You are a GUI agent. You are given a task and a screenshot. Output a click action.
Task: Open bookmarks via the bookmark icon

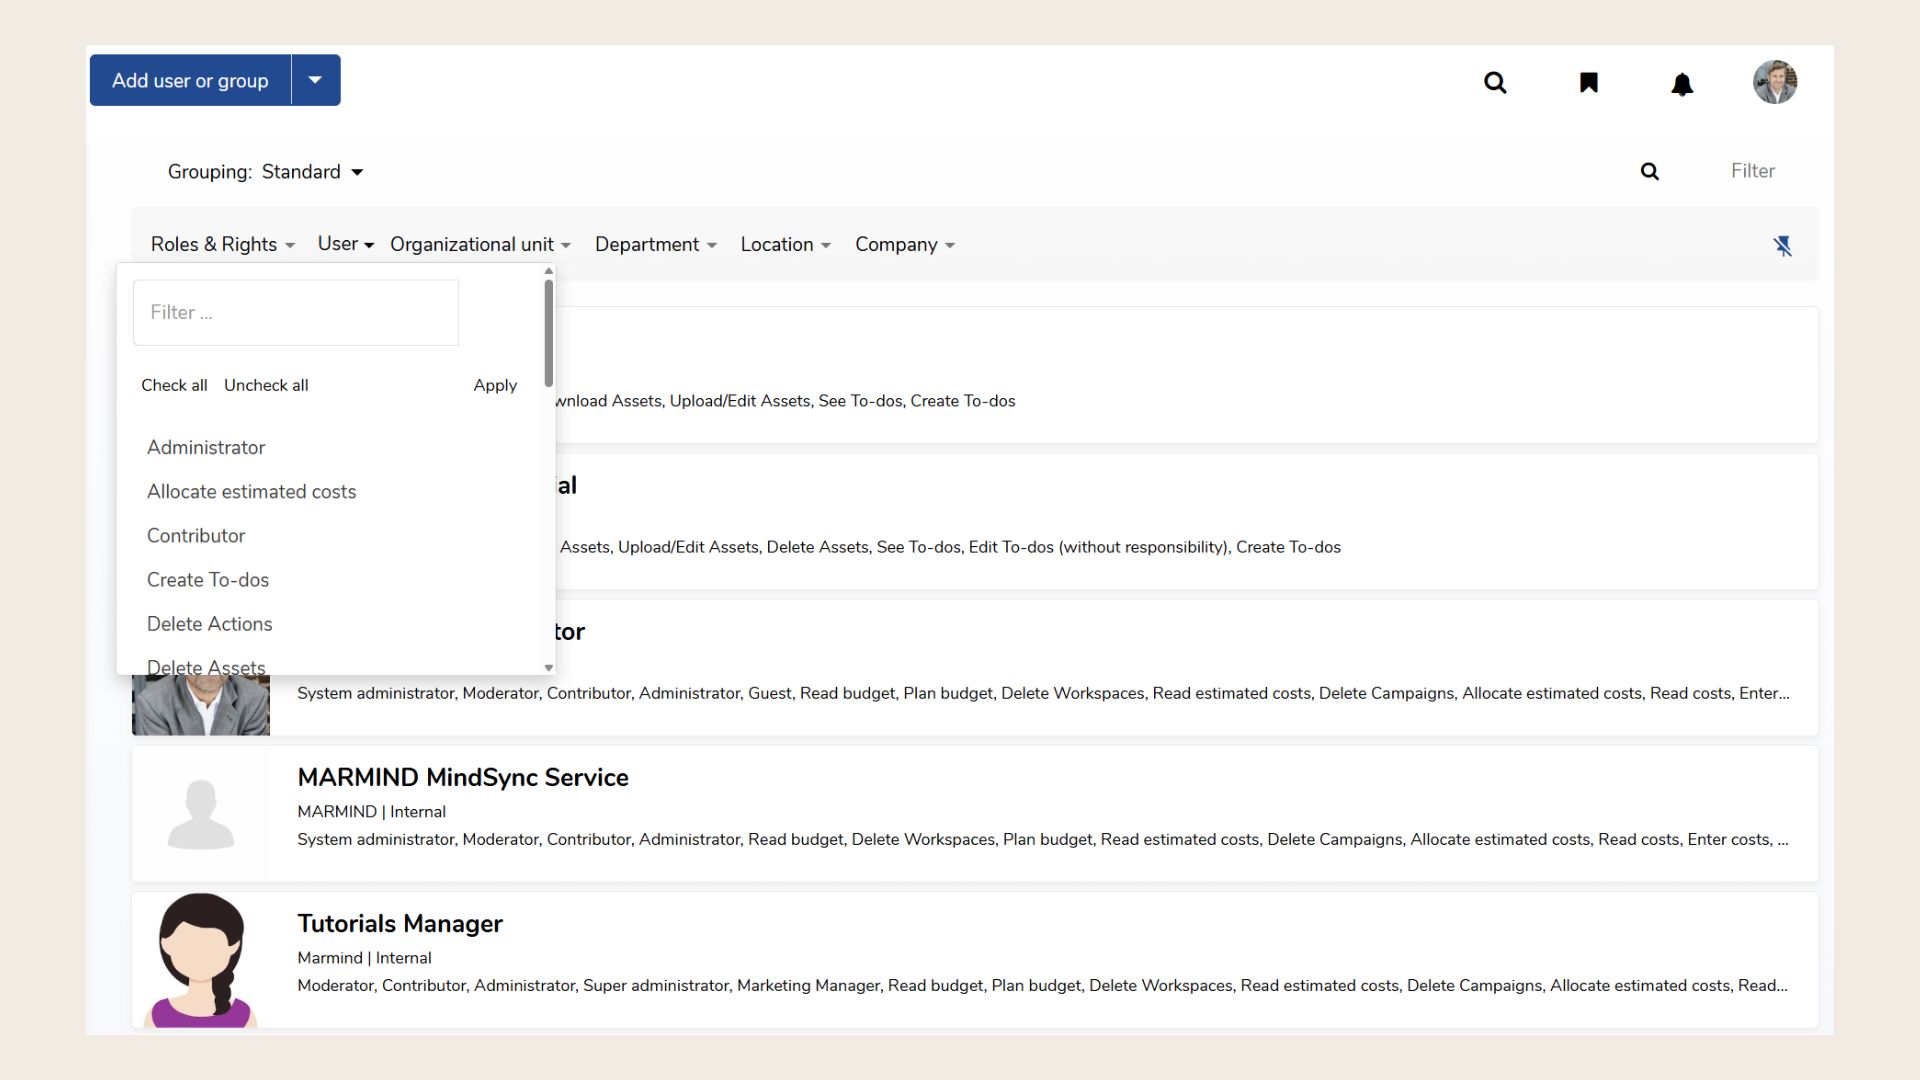pyautogui.click(x=1588, y=82)
